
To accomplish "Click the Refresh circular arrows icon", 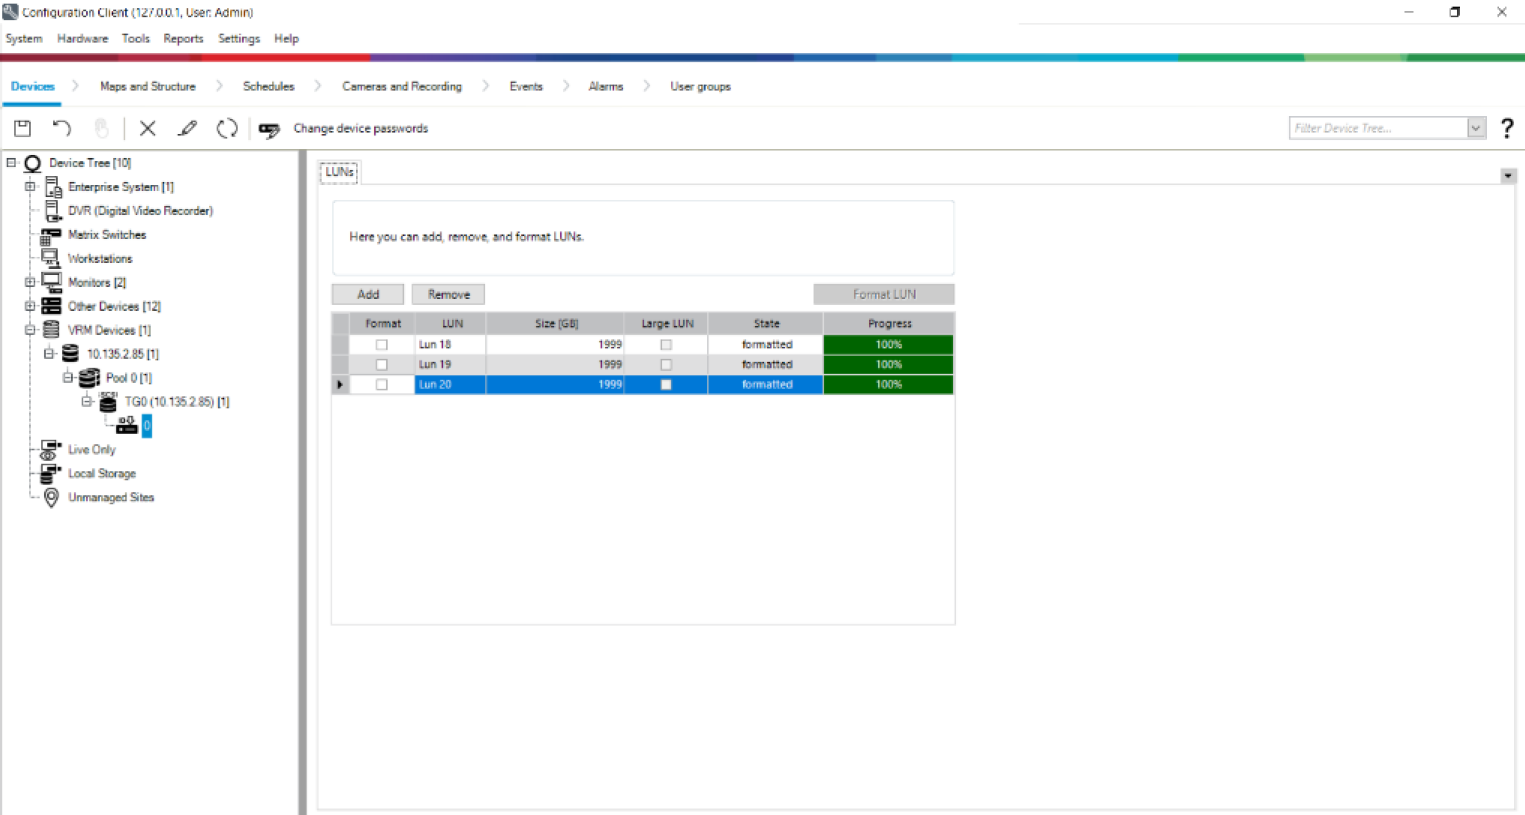I will point(227,128).
